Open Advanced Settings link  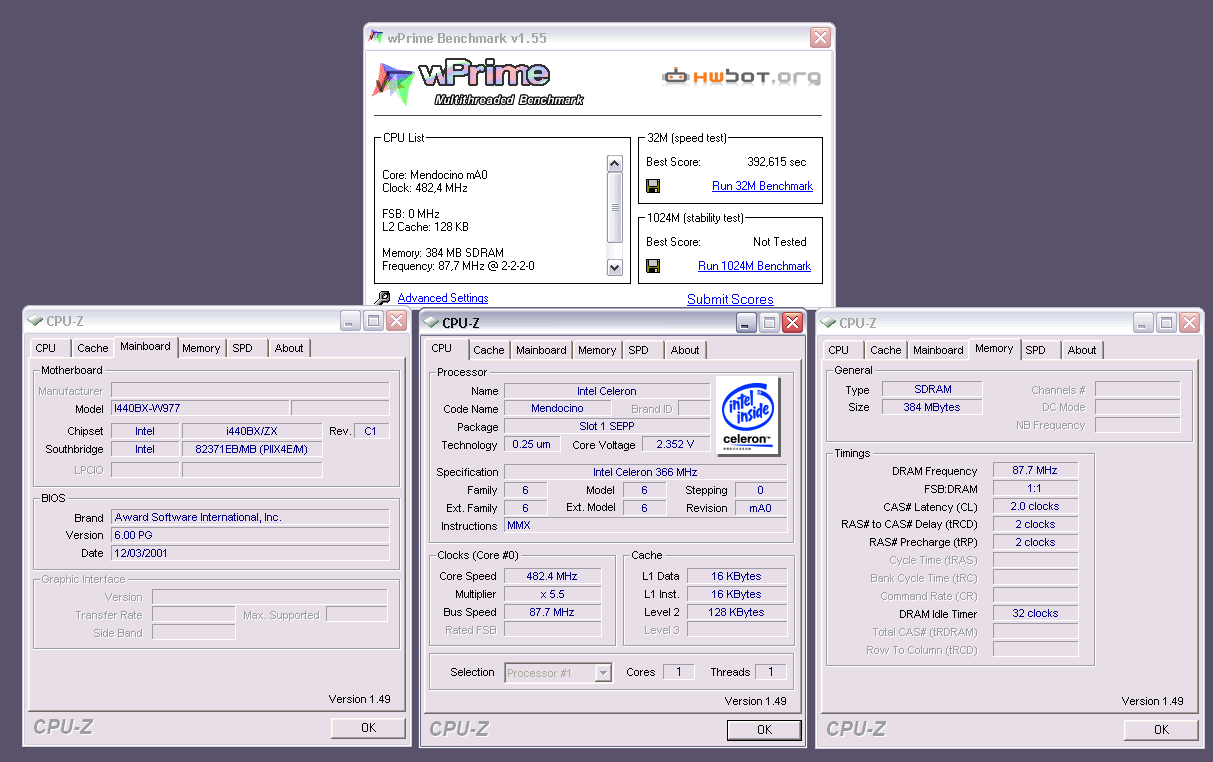coord(443,298)
